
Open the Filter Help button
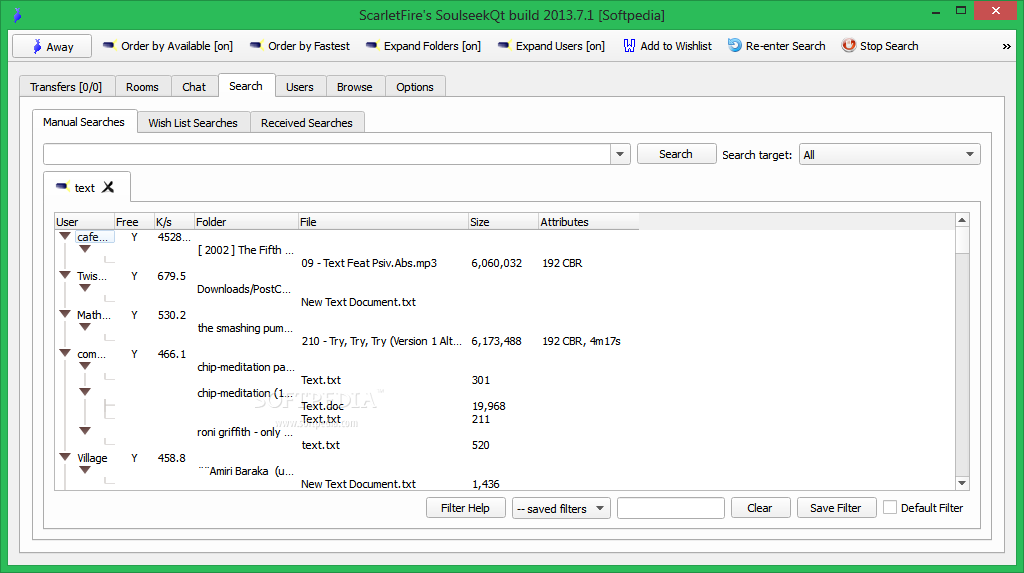[x=466, y=508]
